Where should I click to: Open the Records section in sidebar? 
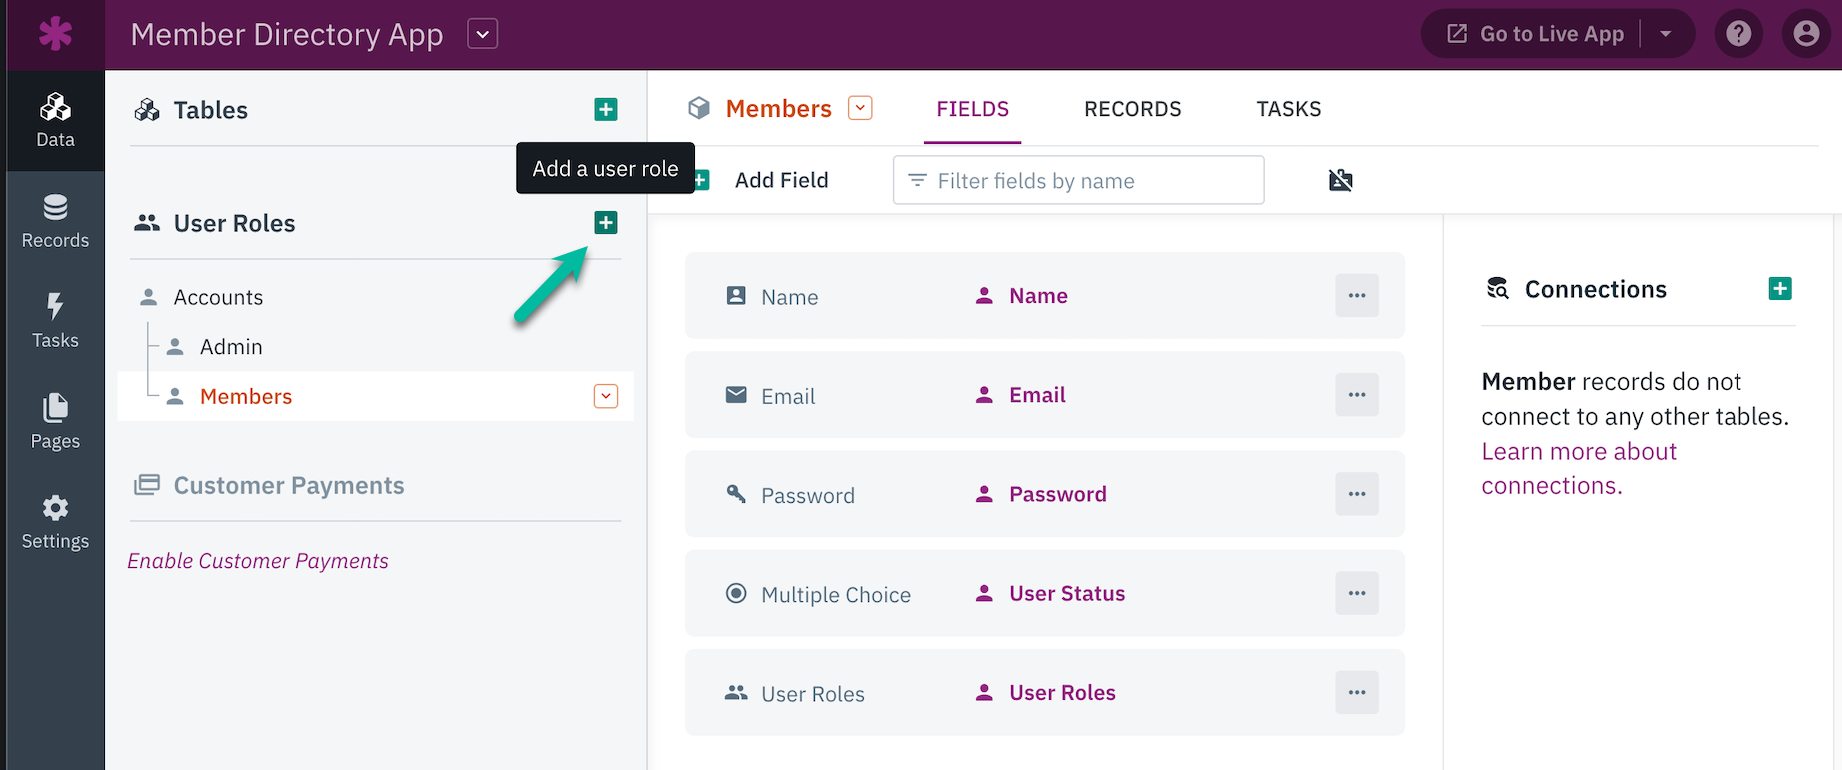click(55, 221)
